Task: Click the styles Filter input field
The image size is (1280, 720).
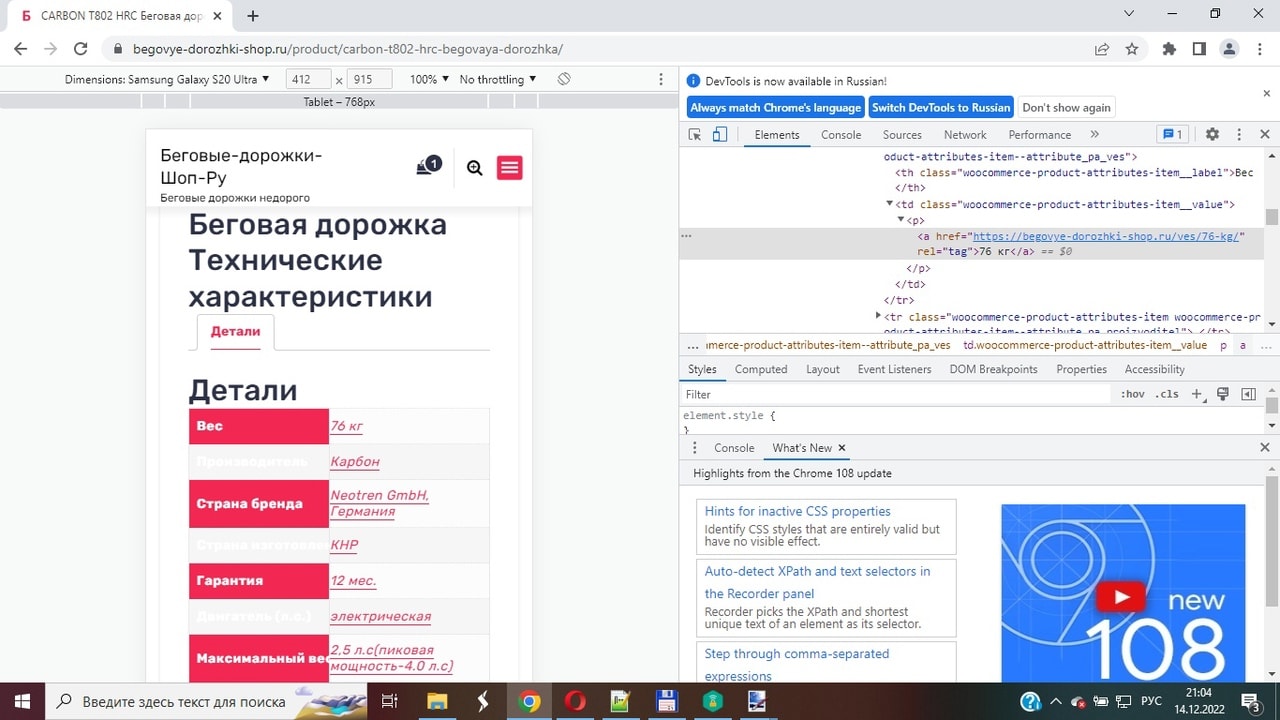Action: click(x=895, y=395)
